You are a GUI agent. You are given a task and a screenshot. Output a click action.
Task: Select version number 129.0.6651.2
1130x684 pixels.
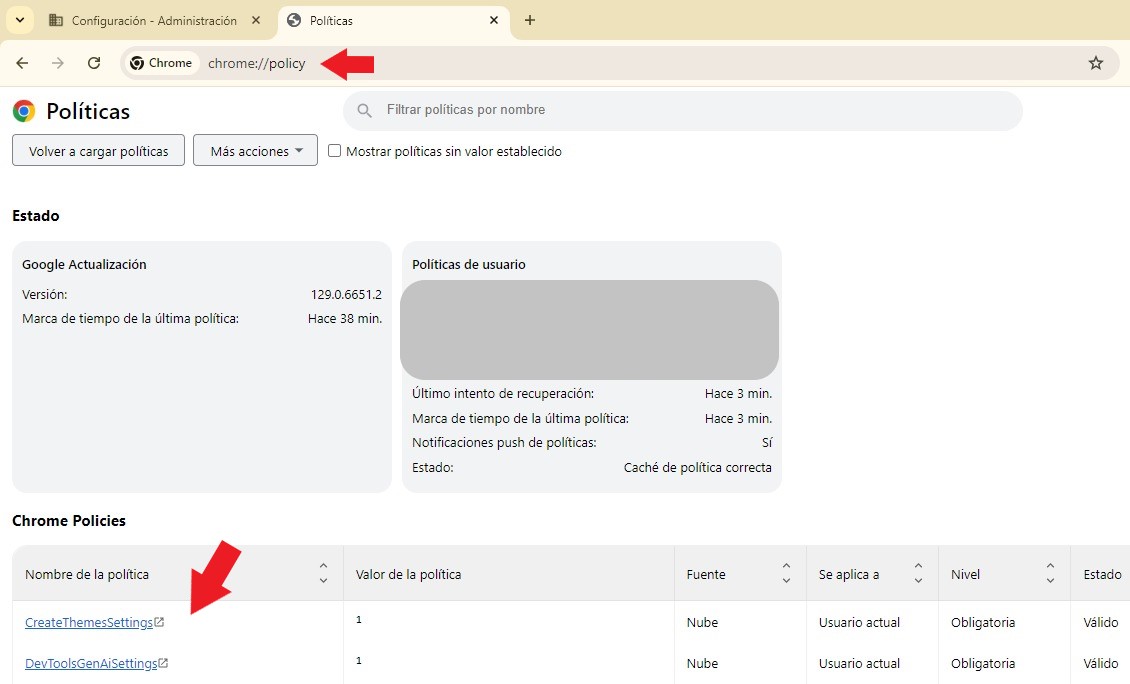pyautogui.click(x=346, y=295)
